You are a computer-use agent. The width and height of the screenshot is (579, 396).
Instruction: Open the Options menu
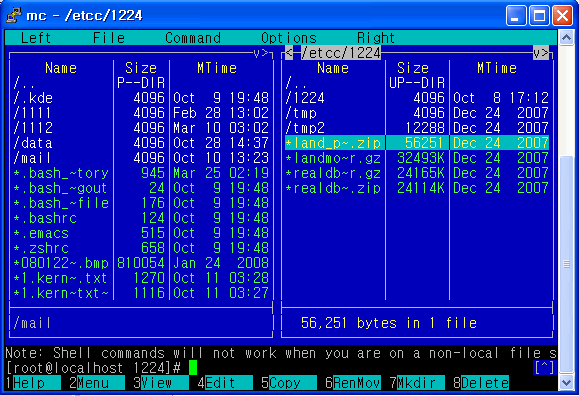[x=289, y=38]
